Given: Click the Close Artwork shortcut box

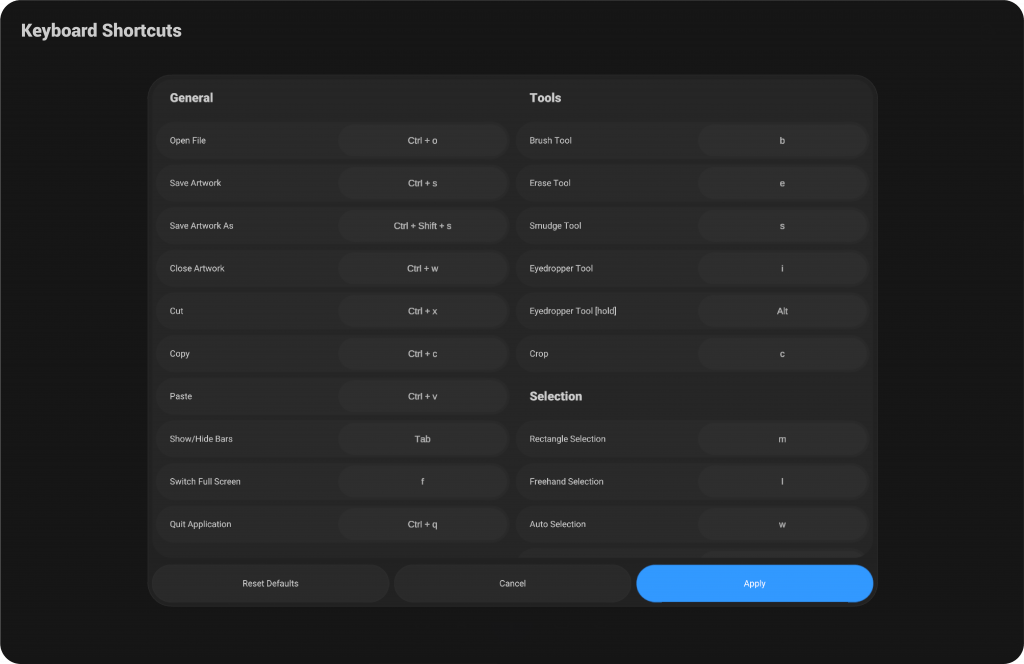Looking at the screenshot, I should point(422,268).
